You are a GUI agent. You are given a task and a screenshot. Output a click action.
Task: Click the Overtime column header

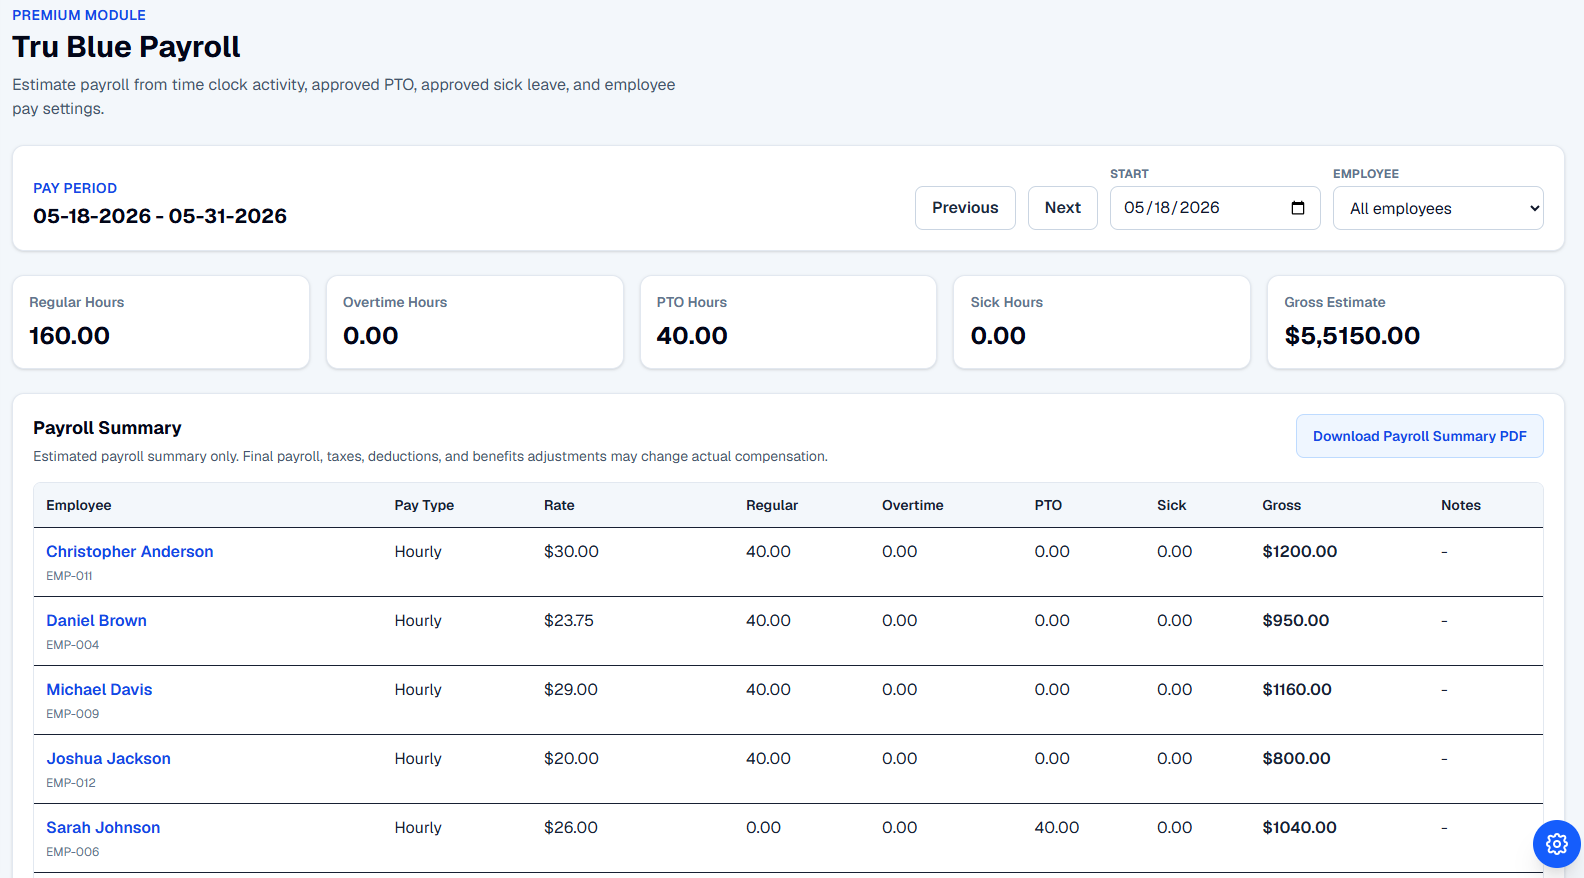(x=912, y=505)
